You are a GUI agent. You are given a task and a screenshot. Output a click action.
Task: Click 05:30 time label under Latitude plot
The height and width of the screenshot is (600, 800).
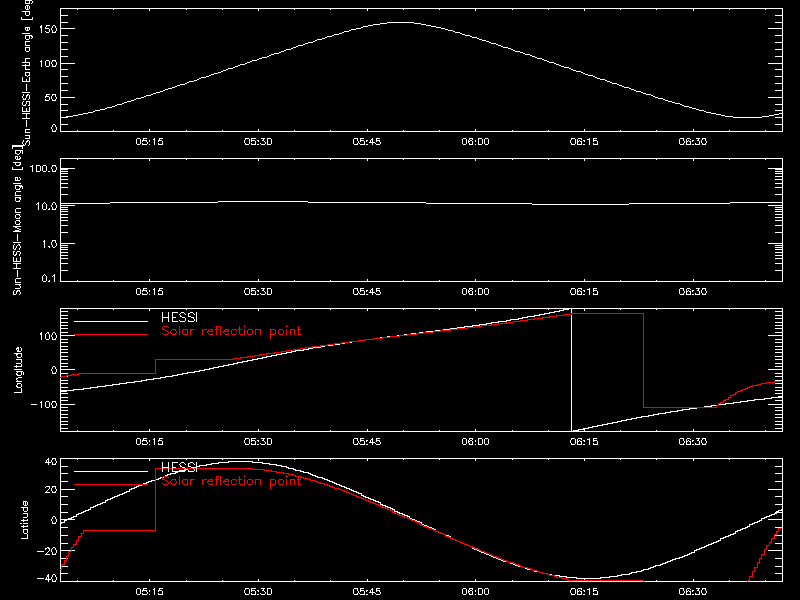[258, 592]
